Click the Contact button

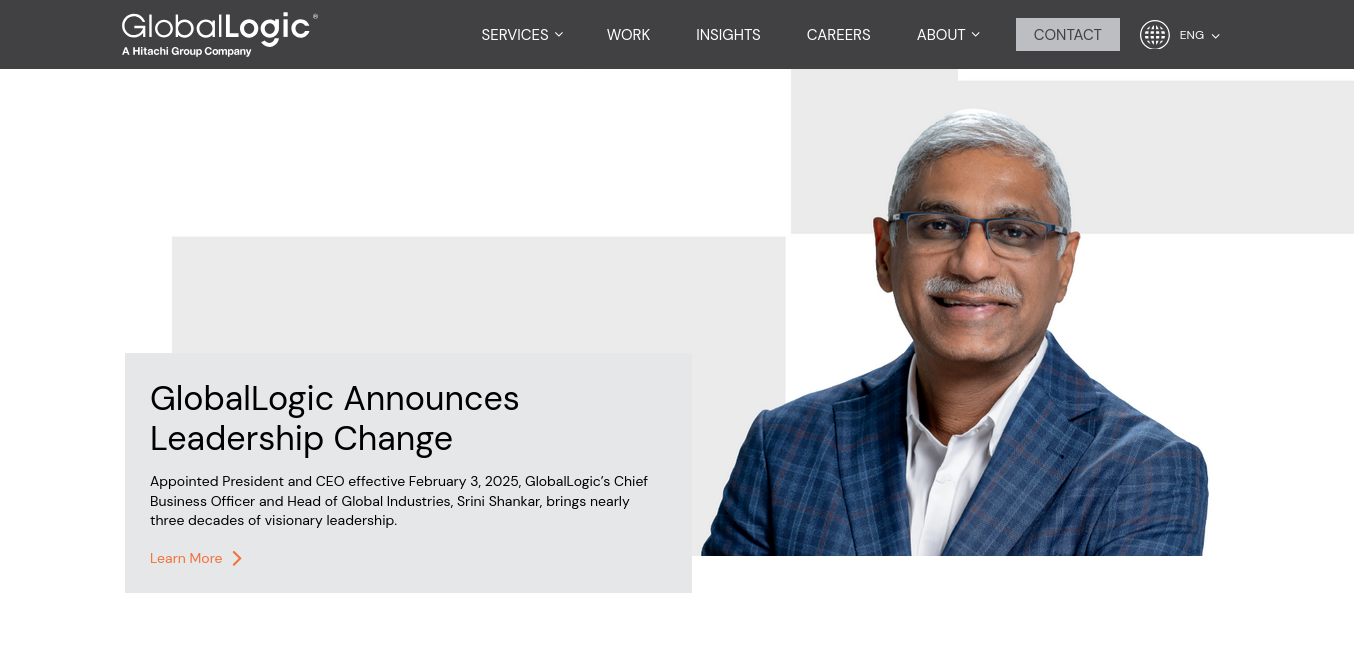pyautogui.click(x=1067, y=35)
